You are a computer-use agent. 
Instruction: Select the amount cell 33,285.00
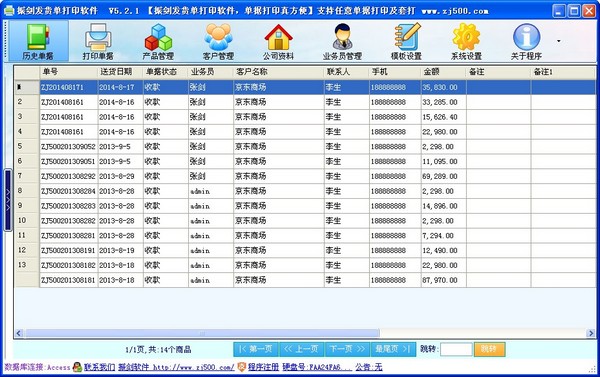[444, 102]
